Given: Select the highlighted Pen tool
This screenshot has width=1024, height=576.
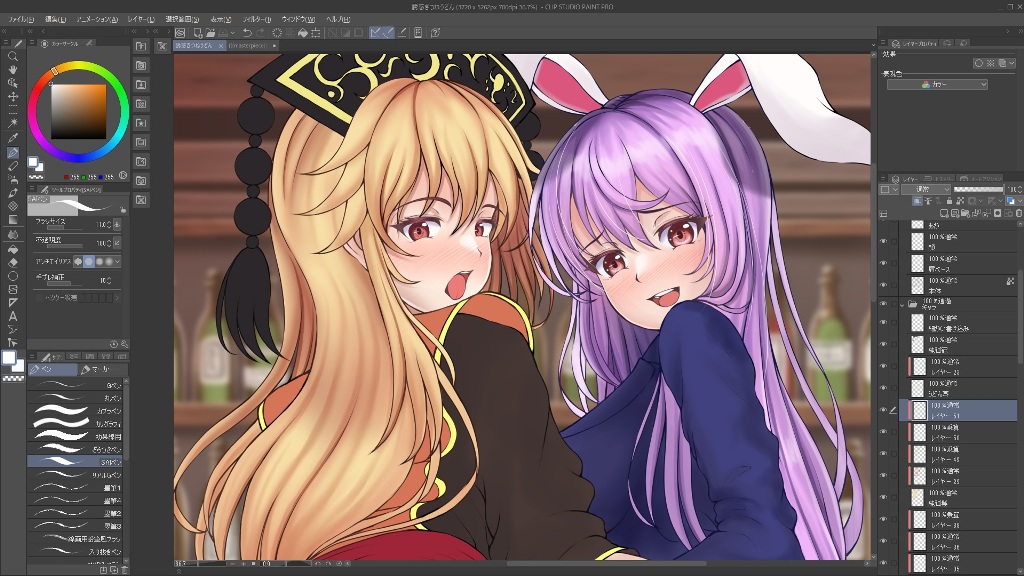Looking at the screenshot, I should (12, 153).
